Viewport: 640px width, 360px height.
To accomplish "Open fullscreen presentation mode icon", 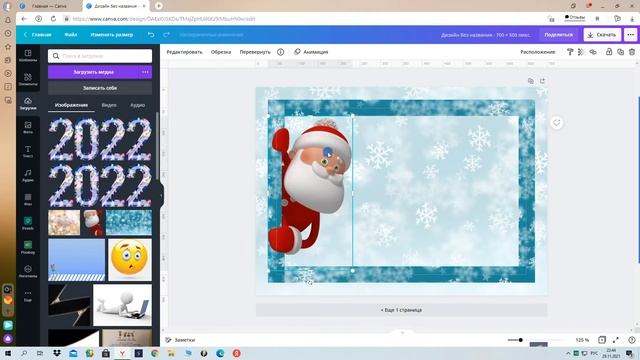I will coord(616,340).
